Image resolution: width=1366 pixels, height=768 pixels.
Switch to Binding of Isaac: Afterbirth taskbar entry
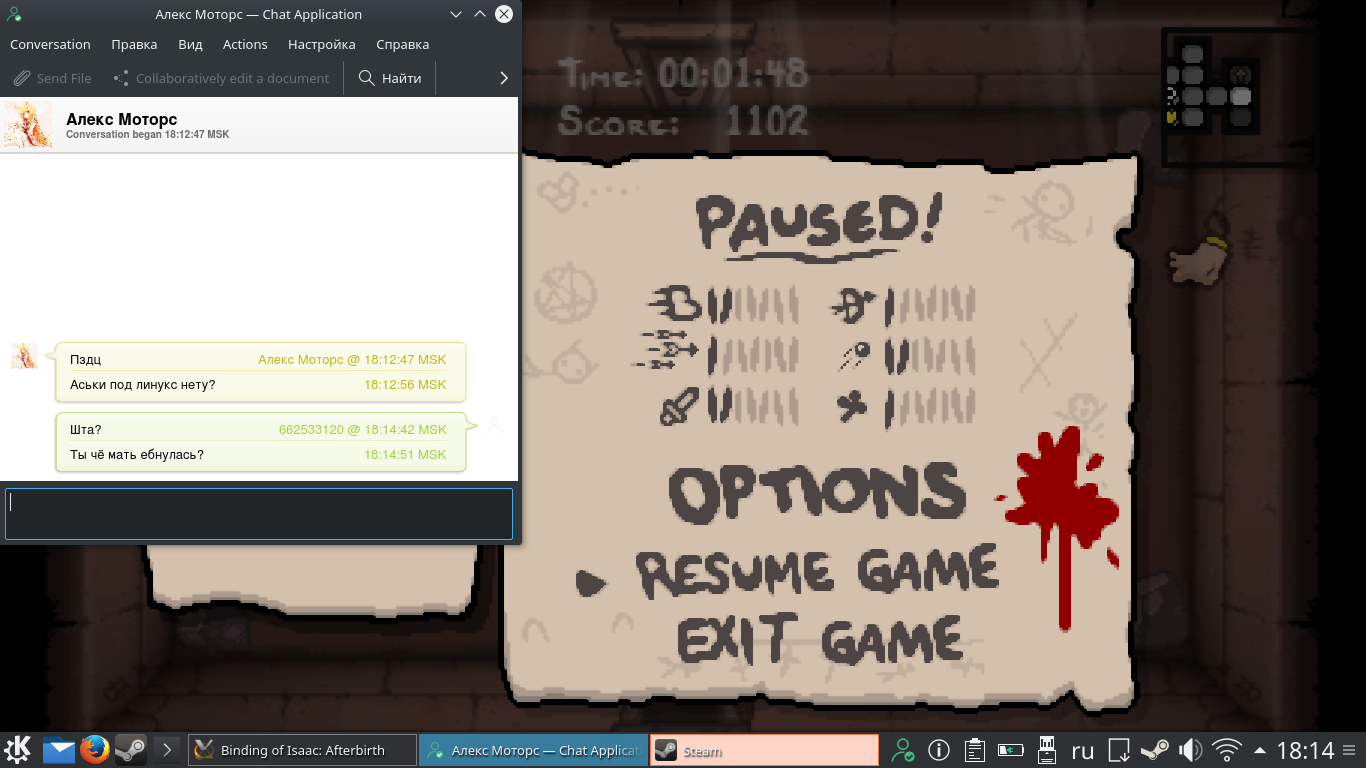coord(302,750)
